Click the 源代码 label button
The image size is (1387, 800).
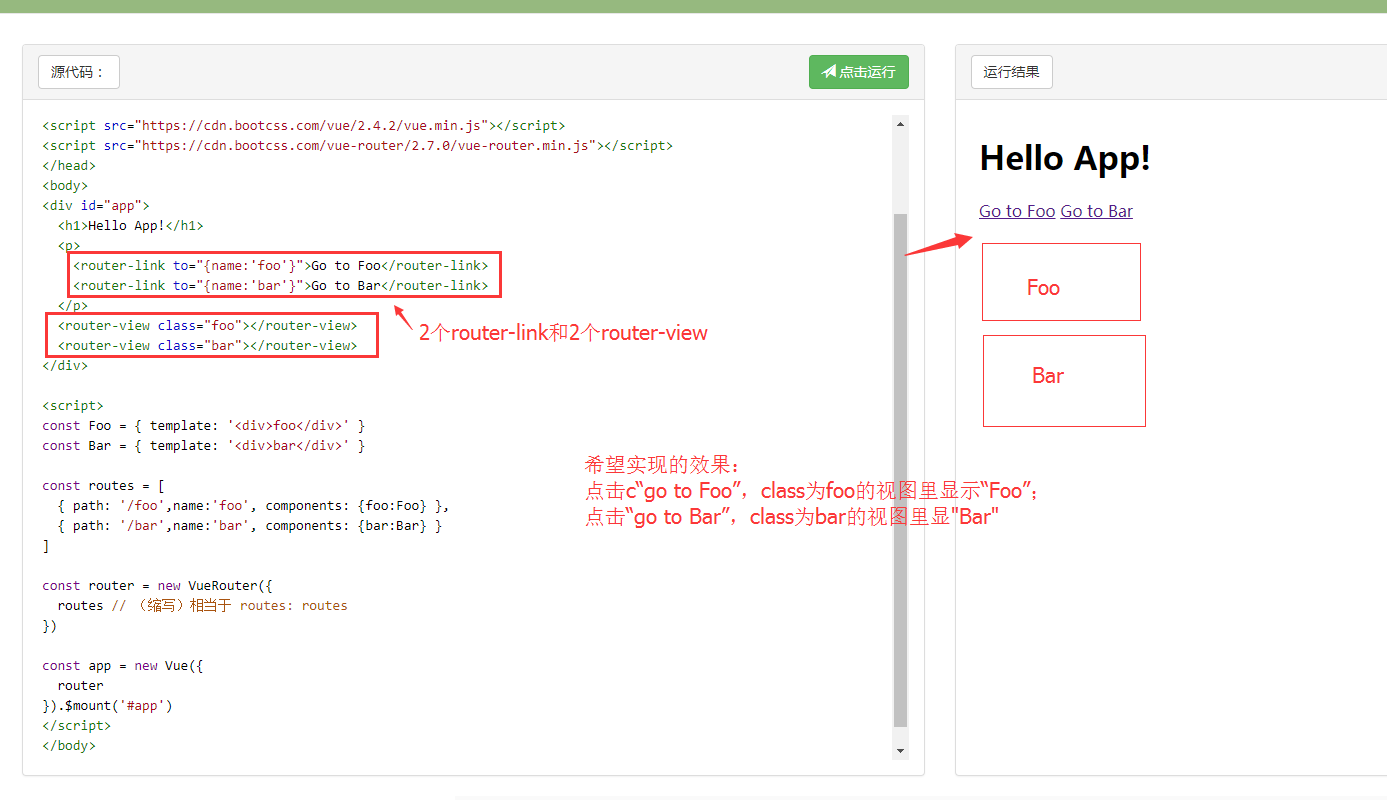(79, 72)
